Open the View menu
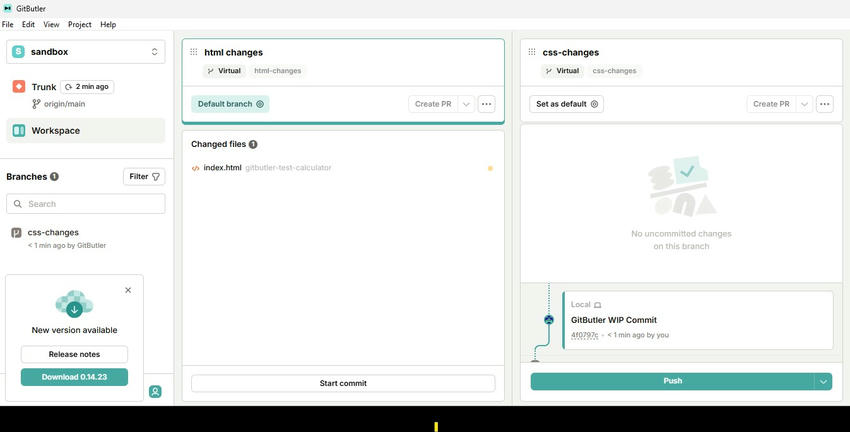 pos(51,24)
